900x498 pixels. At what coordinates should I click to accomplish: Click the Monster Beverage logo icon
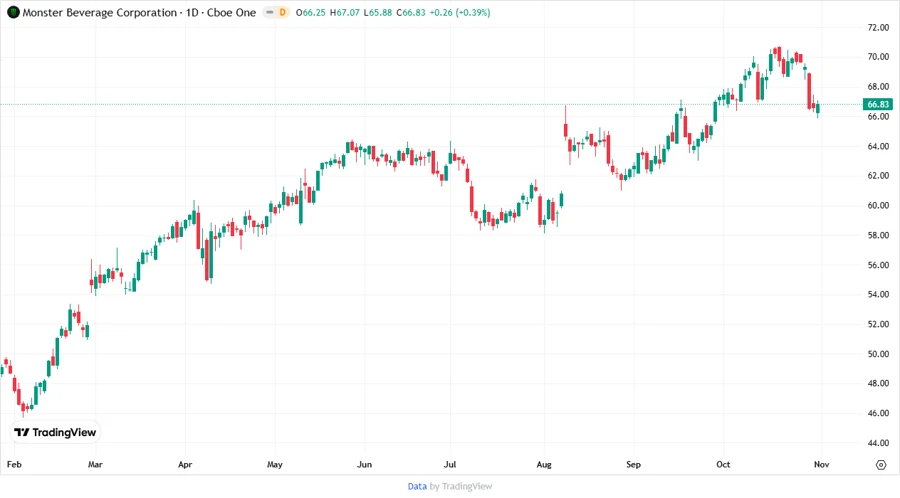[x=13, y=12]
